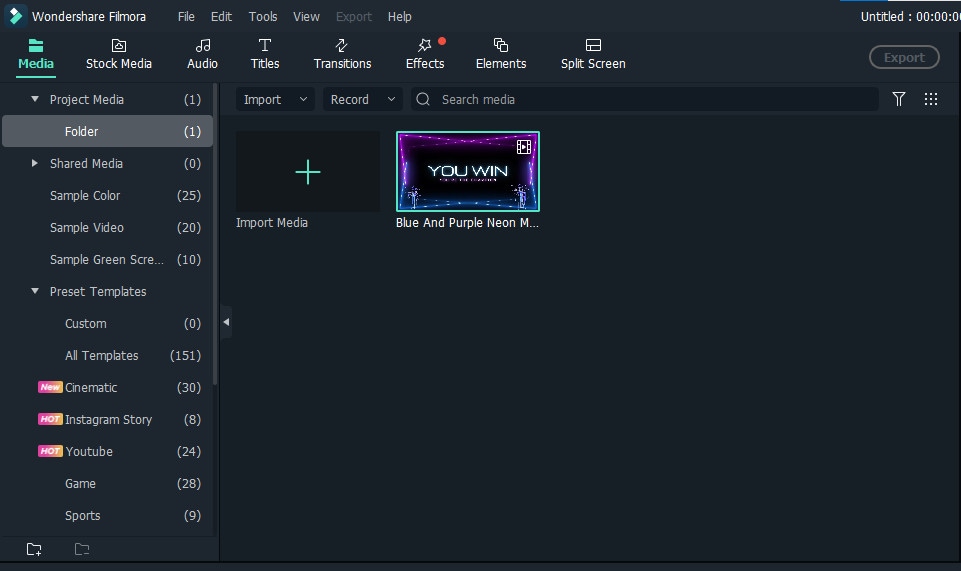Open the Import dropdown
The image size is (961, 571).
275,99
